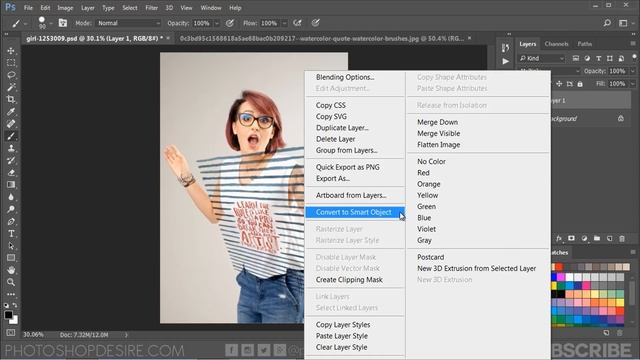
Task: Toggle lock position in Layers panel
Action: 559,84
